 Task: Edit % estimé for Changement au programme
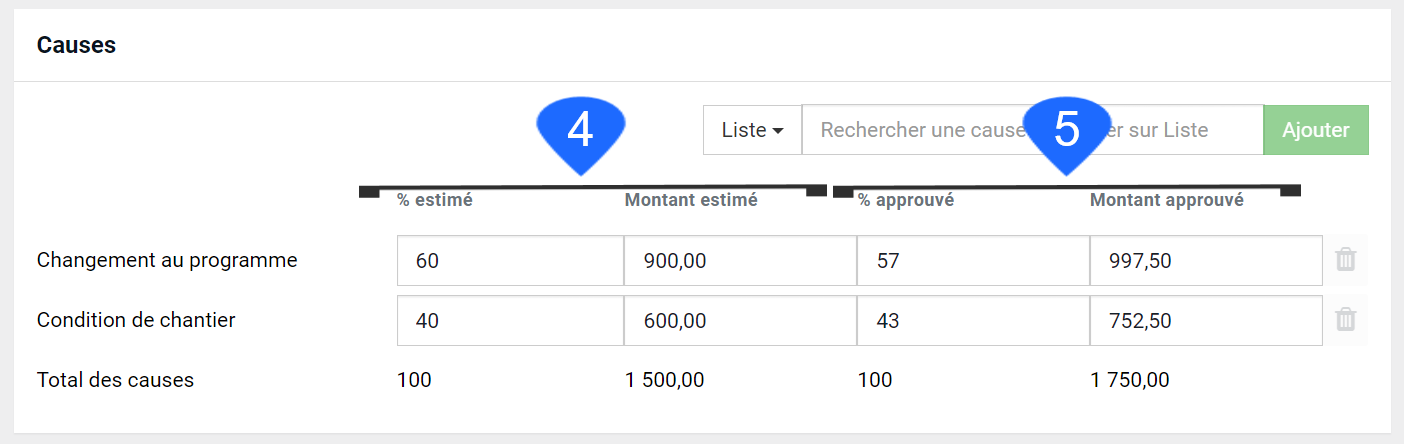510,261
